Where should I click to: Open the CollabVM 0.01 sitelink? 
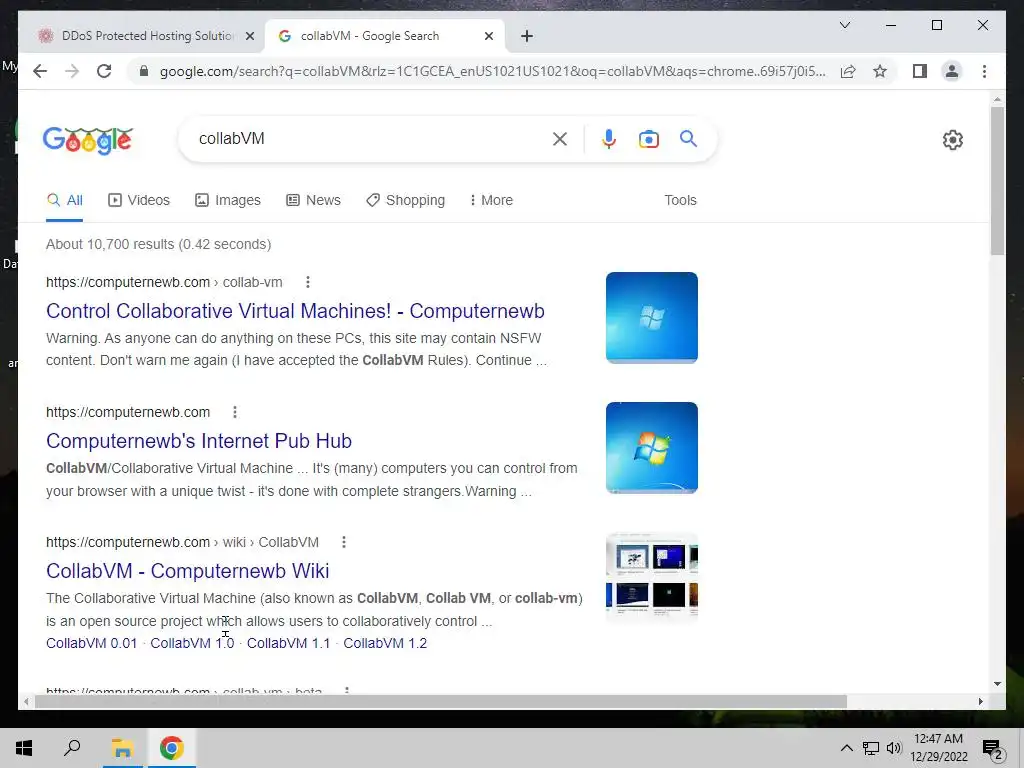(91, 643)
